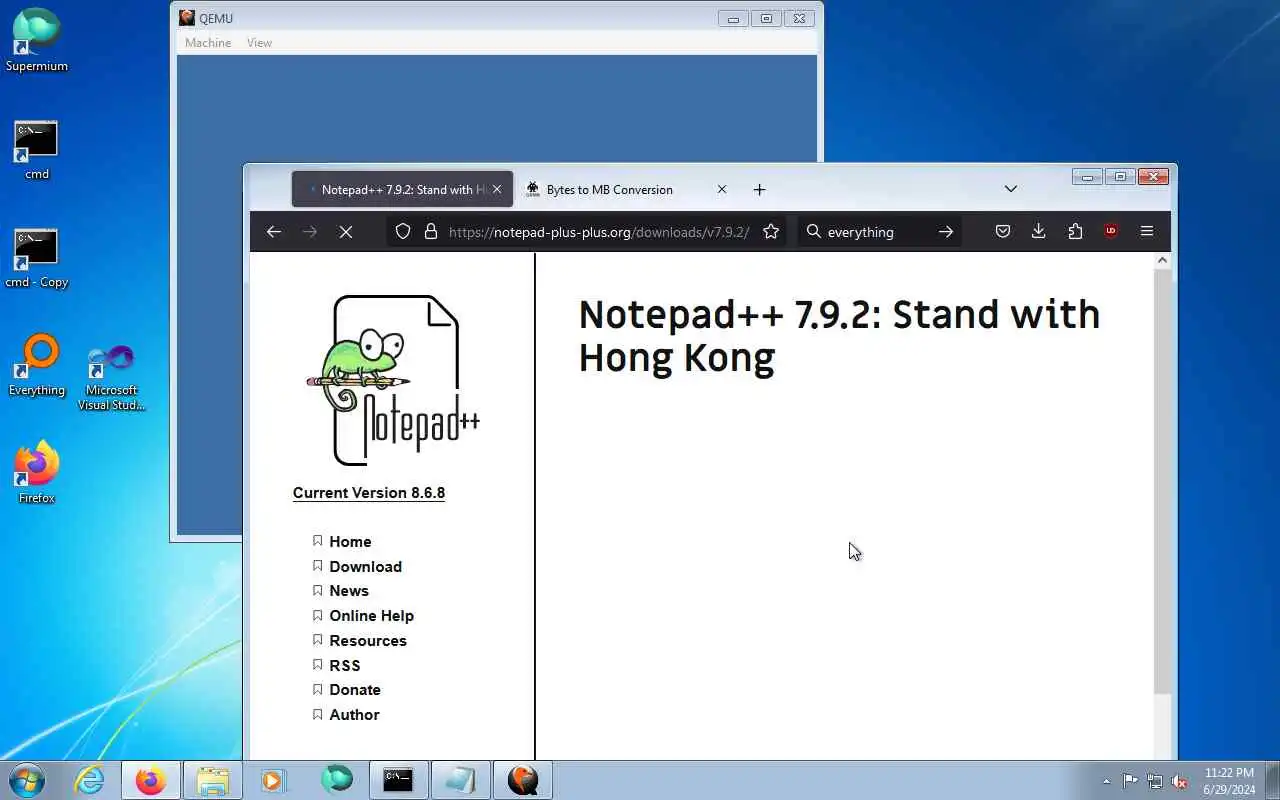Open the Current Version 8.6.8 link
Image resolution: width=1280 pixels, height=800 pixels.
point(369,493)
